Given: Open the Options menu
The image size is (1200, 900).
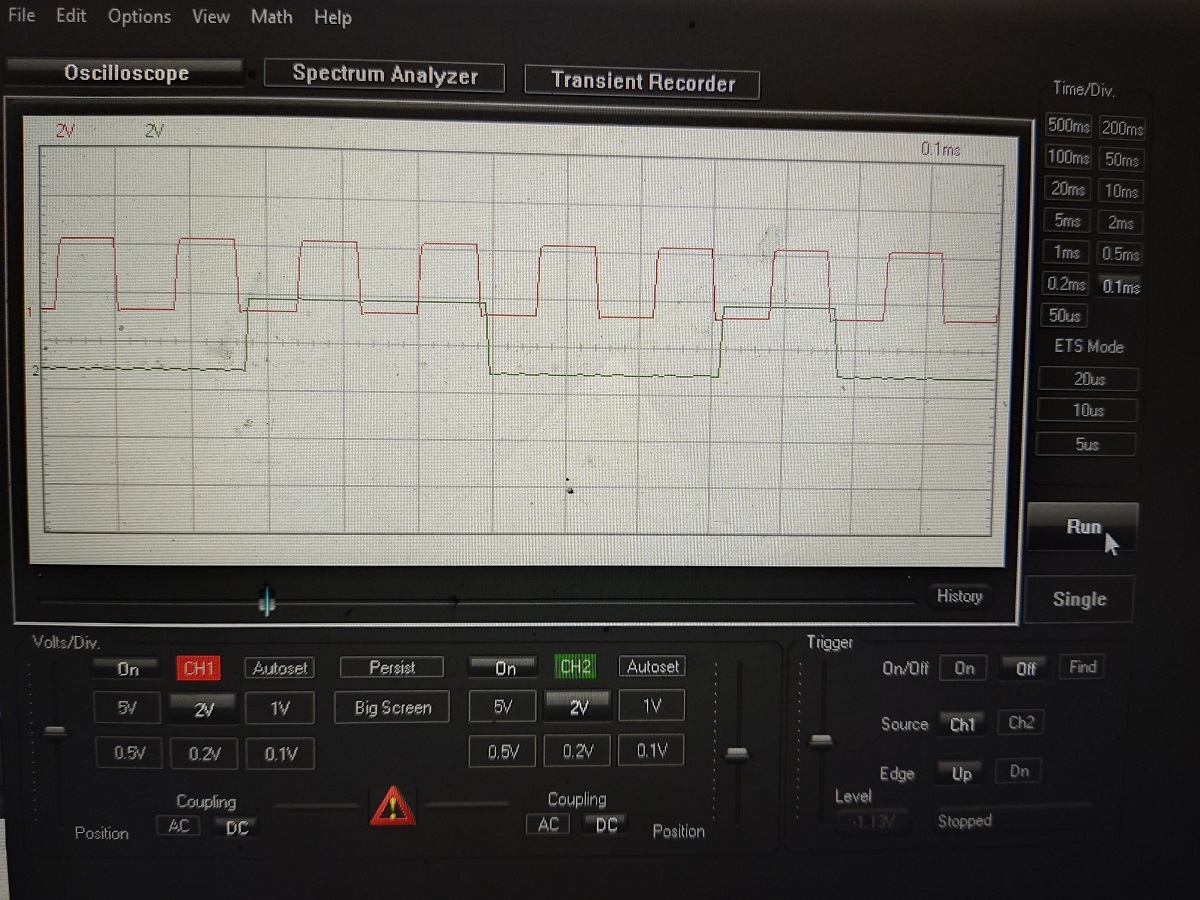Looking at the screenshot, I should point(139,17).
